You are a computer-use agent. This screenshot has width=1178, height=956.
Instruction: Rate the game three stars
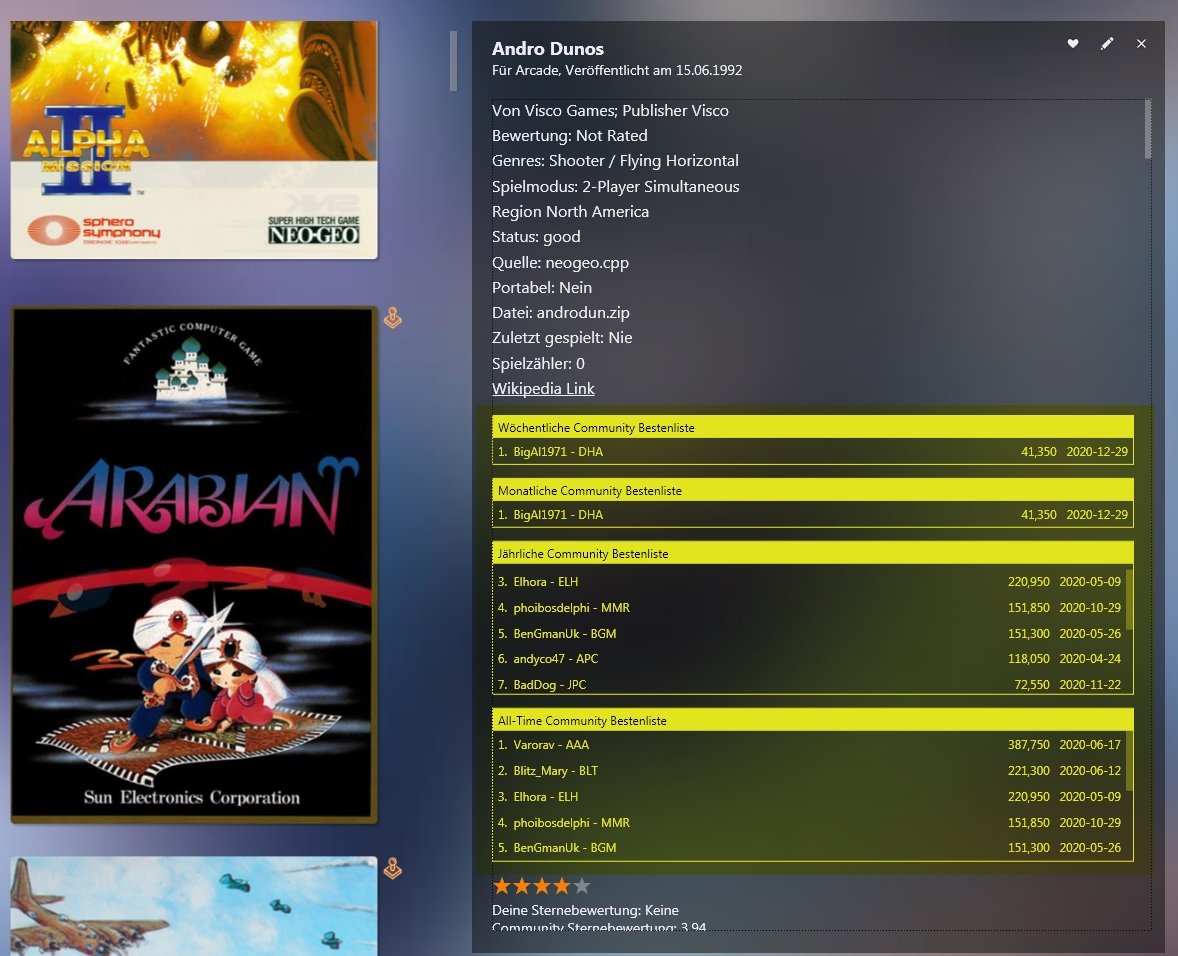pos(542,886)
